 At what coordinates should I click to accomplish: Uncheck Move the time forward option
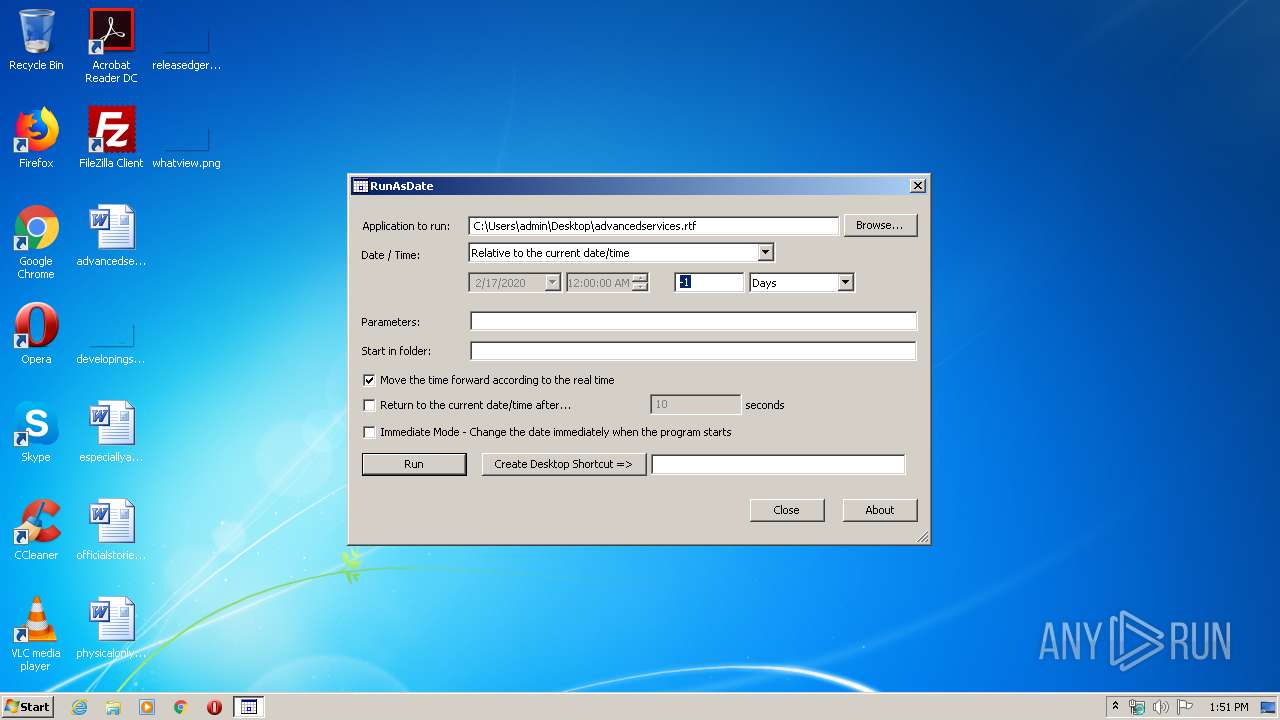[x=369, y=380]
